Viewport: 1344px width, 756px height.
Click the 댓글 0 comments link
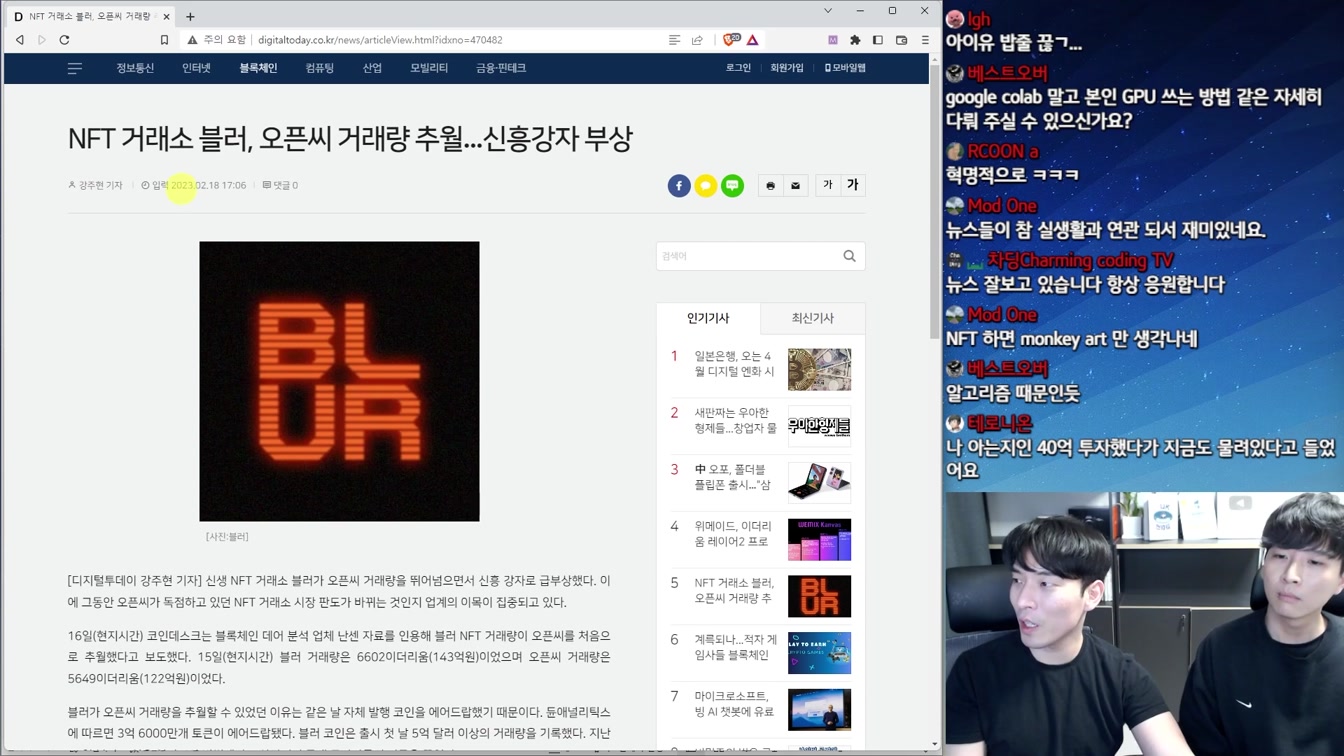click(280, 185)
